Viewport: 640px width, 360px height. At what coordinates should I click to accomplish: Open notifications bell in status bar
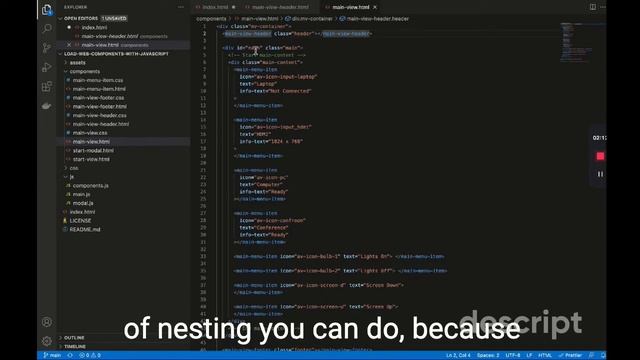pos(603,356)
